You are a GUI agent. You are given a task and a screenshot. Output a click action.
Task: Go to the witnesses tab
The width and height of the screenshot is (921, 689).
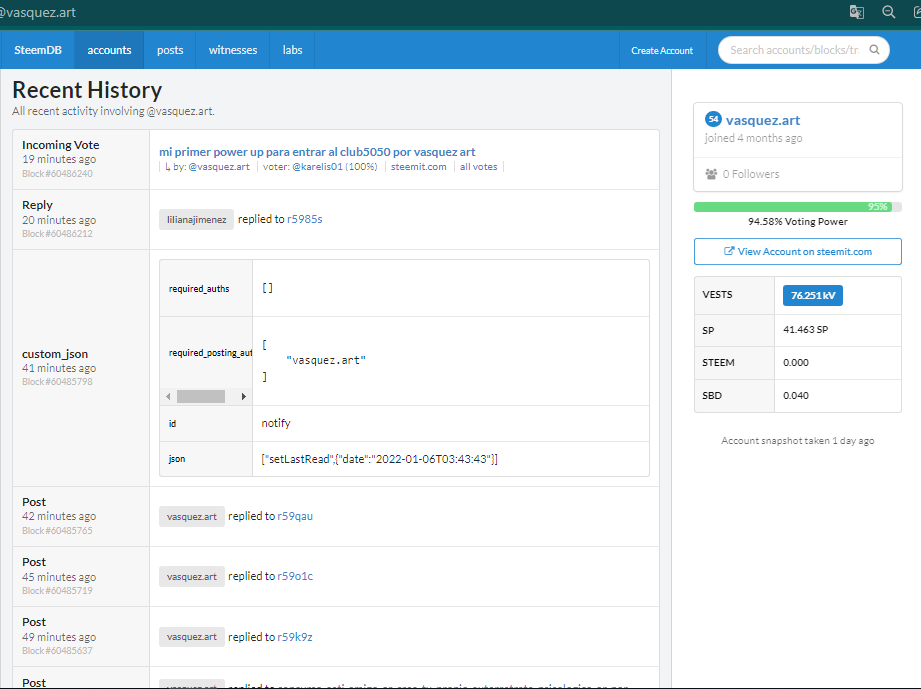tap(233, 50)
